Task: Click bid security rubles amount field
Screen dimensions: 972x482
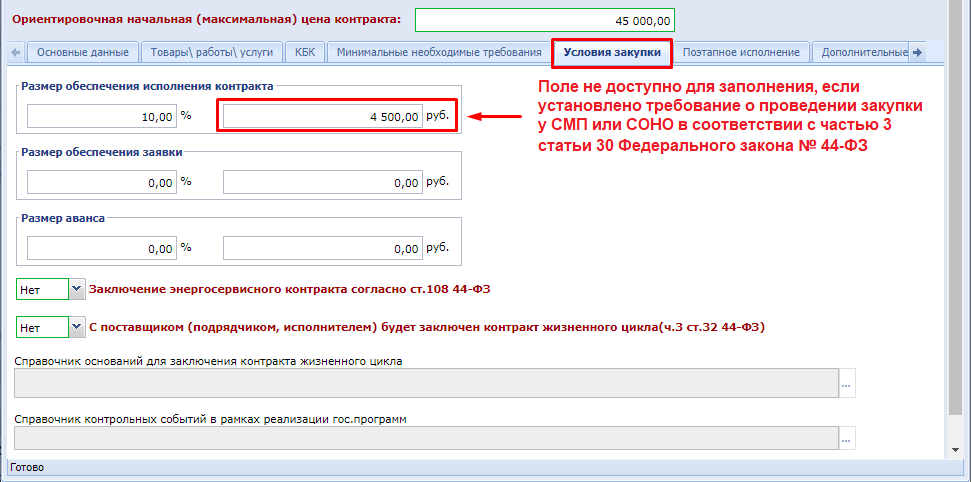Action: click(x=322, y=183)
